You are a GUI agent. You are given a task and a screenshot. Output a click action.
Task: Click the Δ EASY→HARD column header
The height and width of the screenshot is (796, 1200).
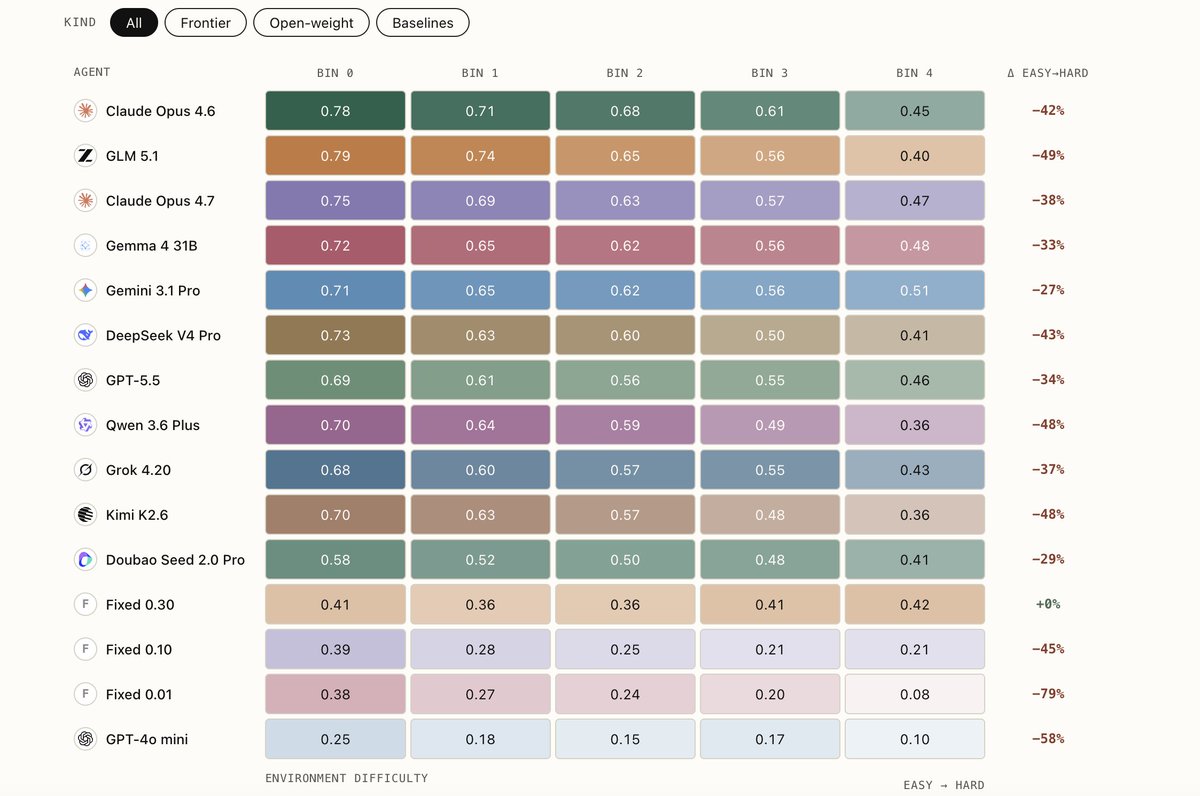pos(1048,73)
